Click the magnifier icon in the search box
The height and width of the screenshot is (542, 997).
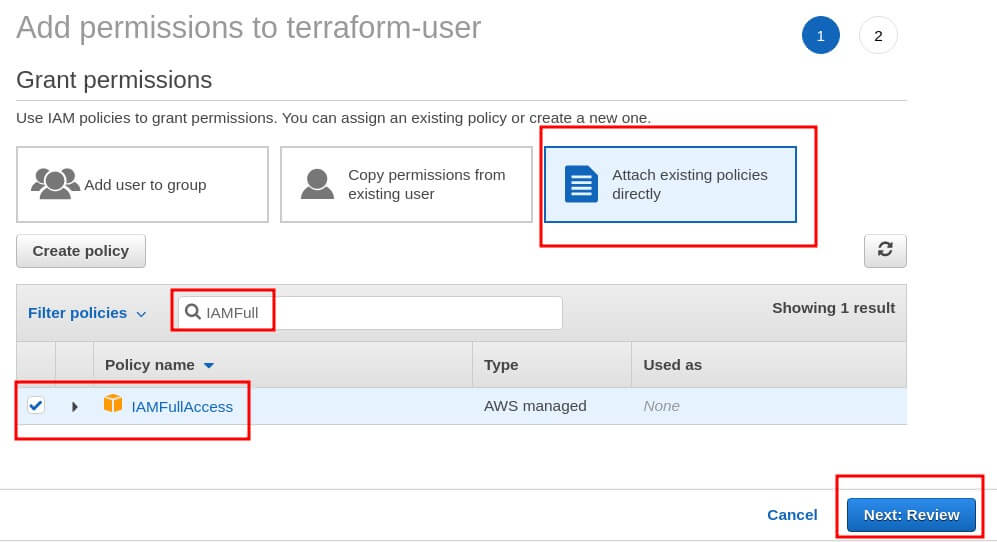coord(193,312)
